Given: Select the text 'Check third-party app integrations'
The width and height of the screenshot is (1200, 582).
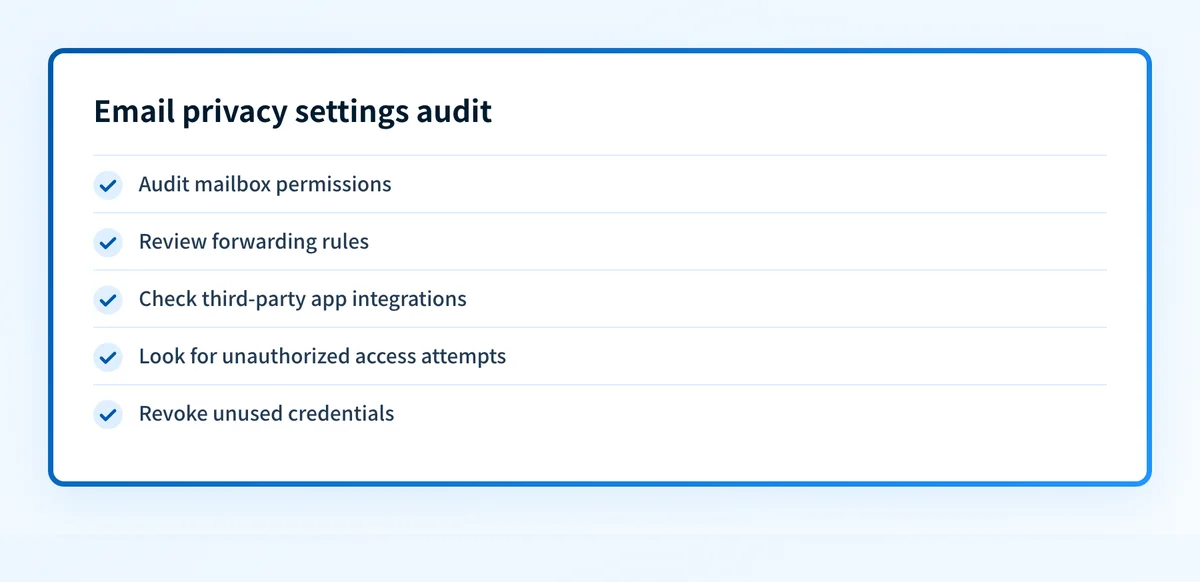Looking at the screenshot, I should 303,299.
